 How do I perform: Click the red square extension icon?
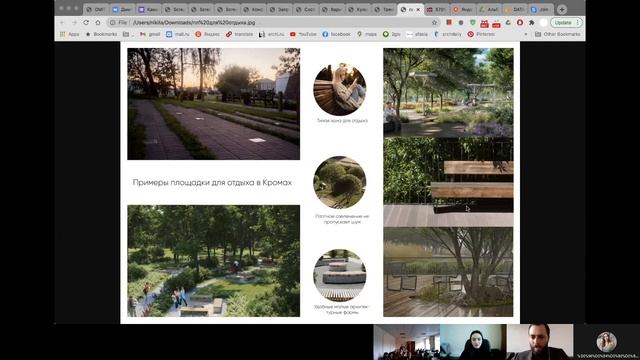(449, 23)
